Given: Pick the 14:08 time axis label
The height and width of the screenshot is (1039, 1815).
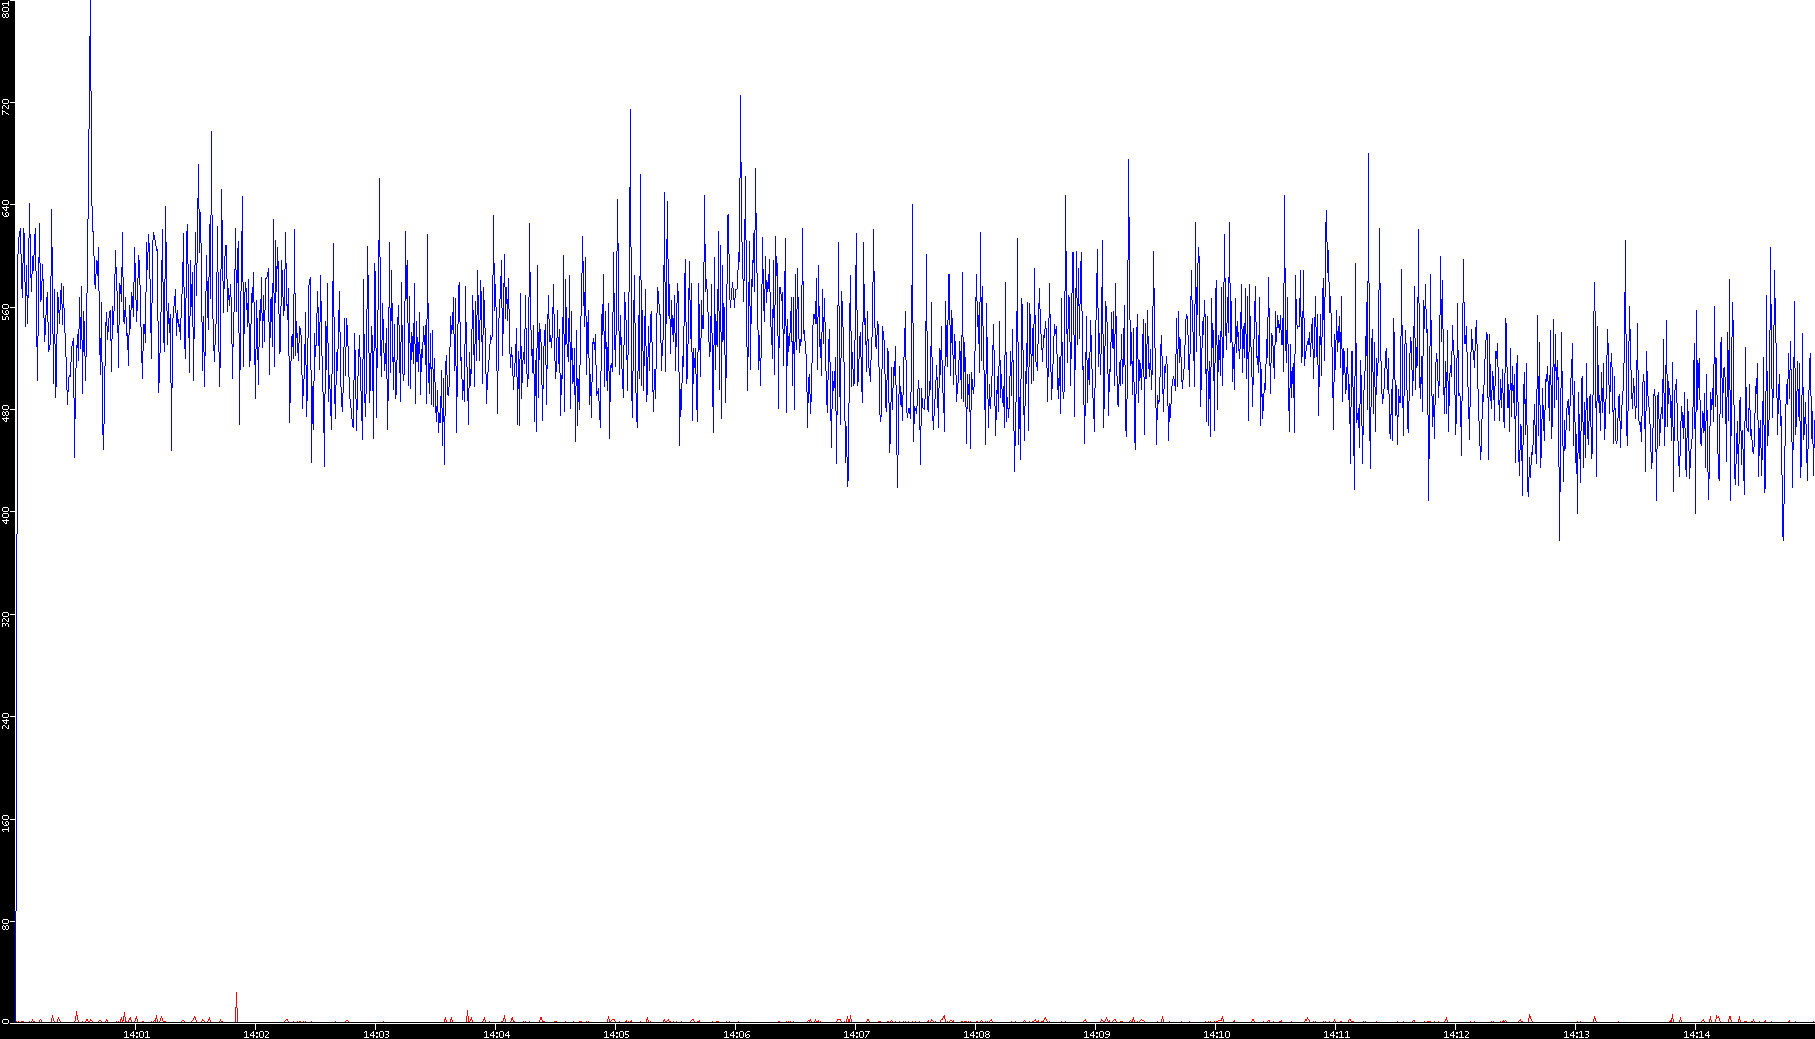Looking at the screenshot, I should [x=976, y=1033].
